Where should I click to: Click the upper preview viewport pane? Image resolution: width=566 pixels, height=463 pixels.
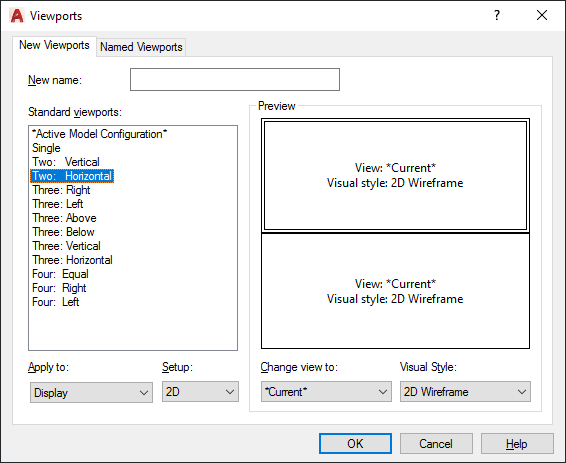[395, 175]
